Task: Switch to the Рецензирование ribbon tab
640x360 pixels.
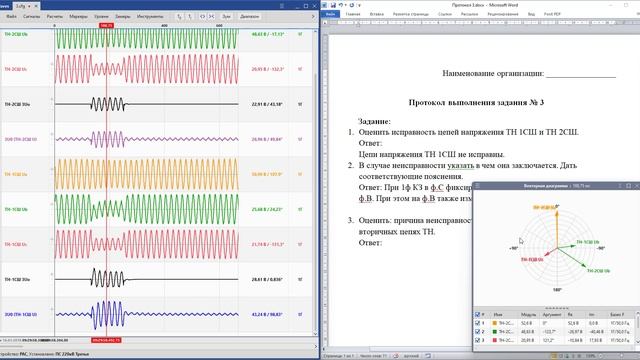Action: 503,14
